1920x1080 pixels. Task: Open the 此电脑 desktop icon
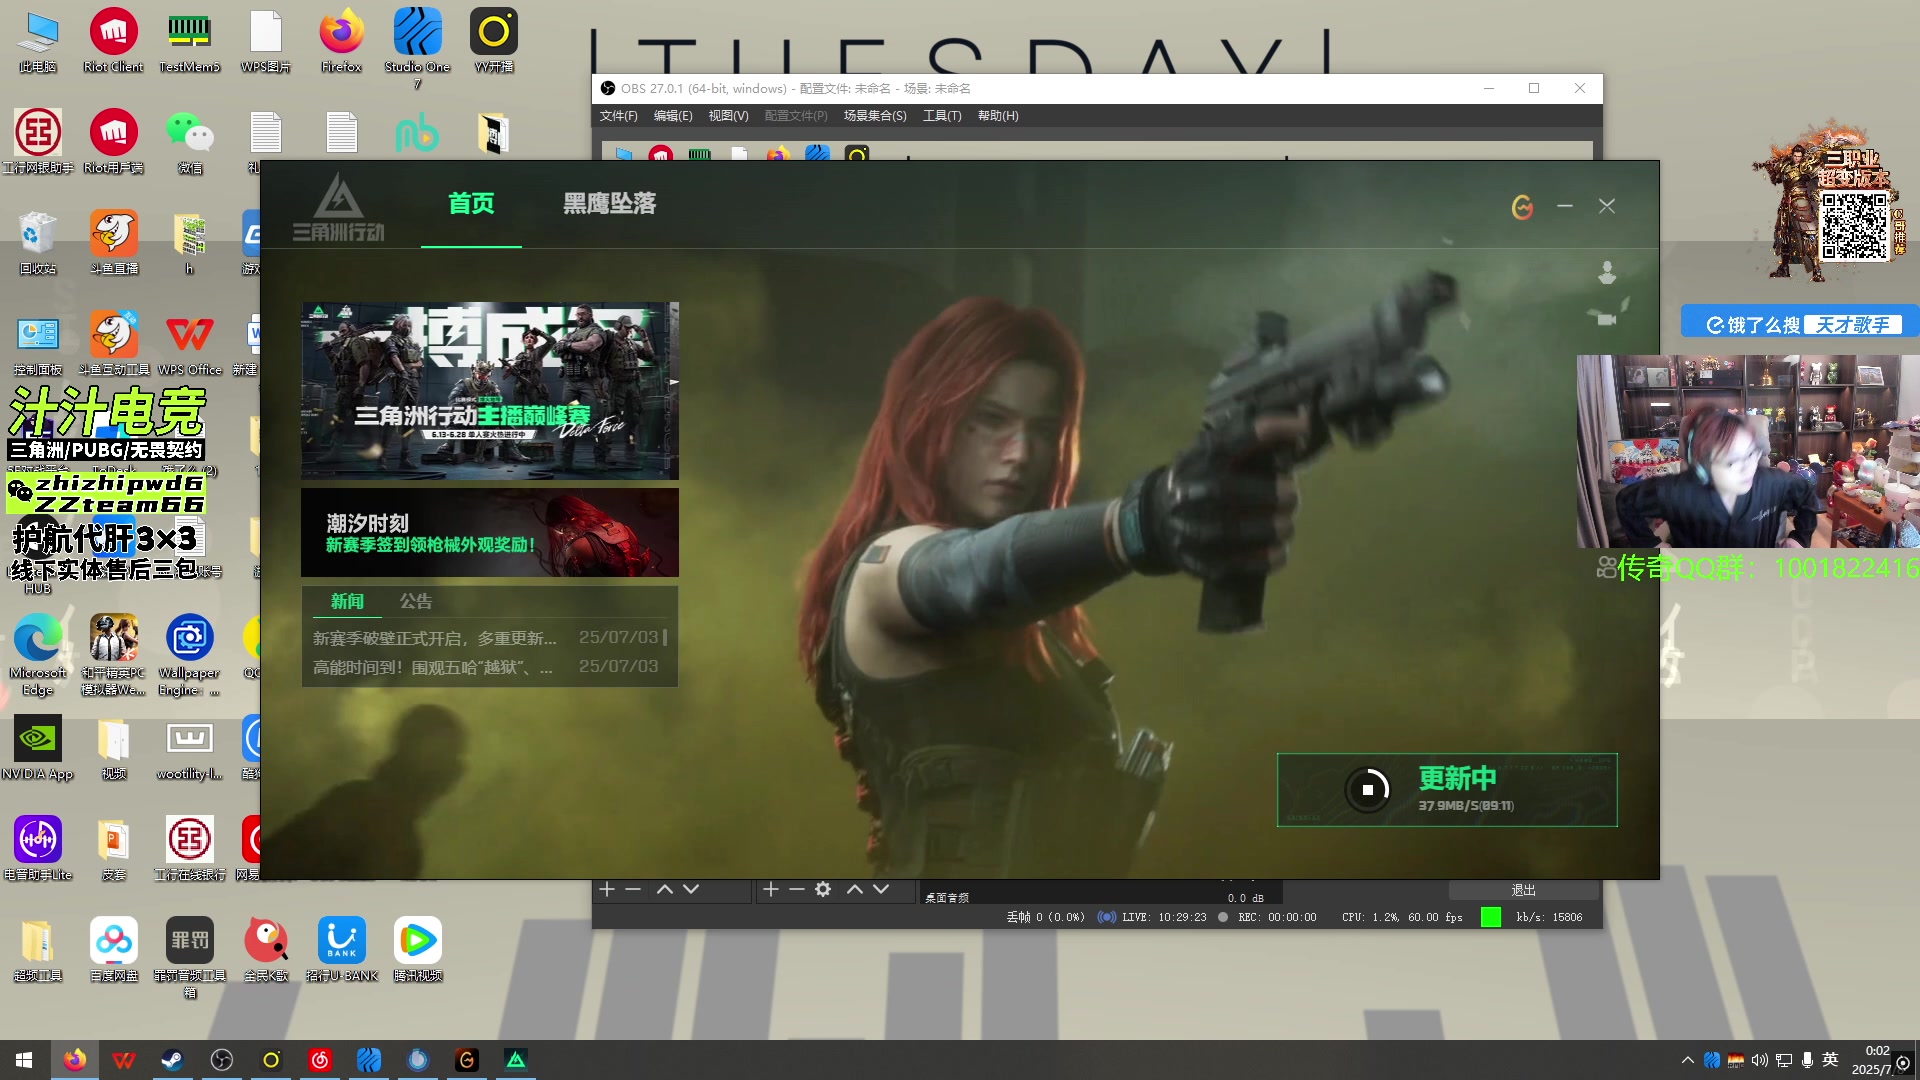pyautogui.click(x=38, y=41)
